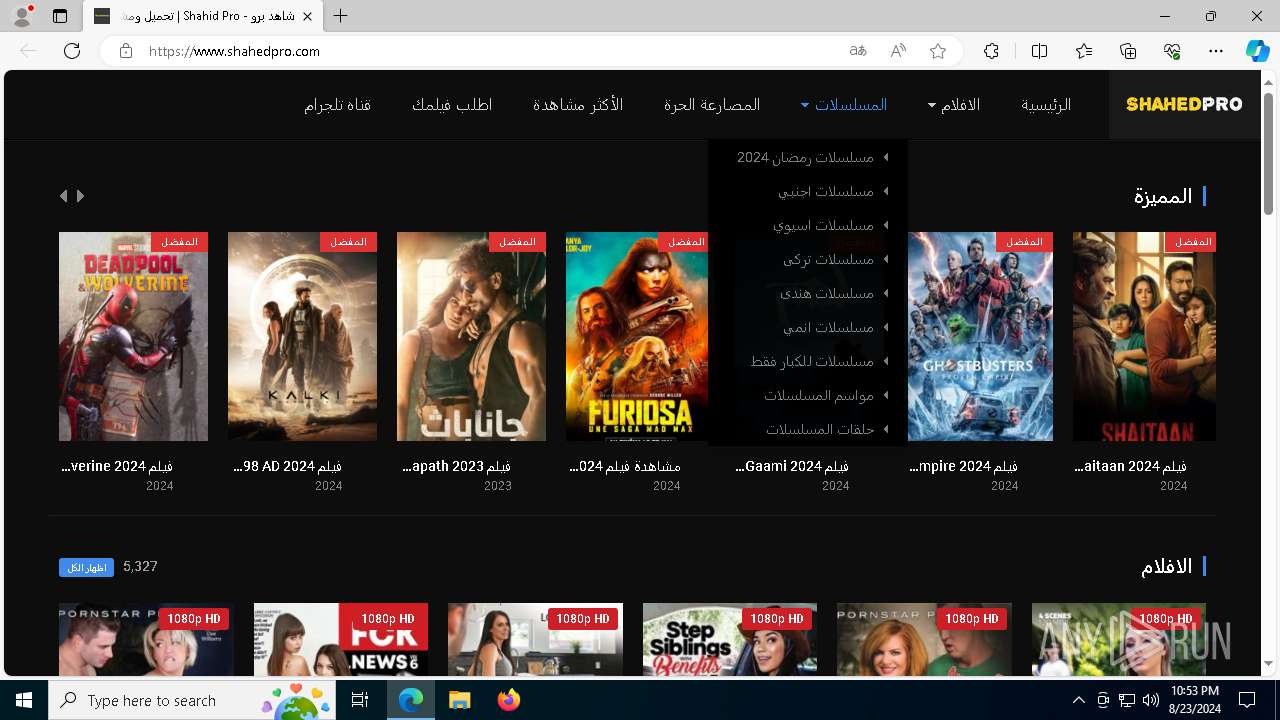Image resolution: width=1280 pixels, height=720 pixels.
Task: Open Kalki 2898 AD poster
Action: pos(302,337)
